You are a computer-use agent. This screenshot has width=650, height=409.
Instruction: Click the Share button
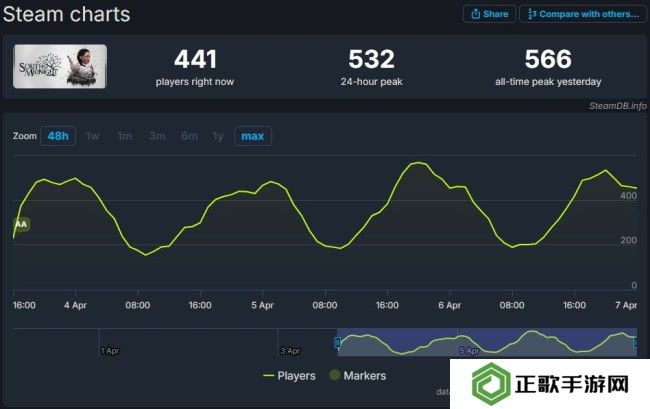[489, 14]
